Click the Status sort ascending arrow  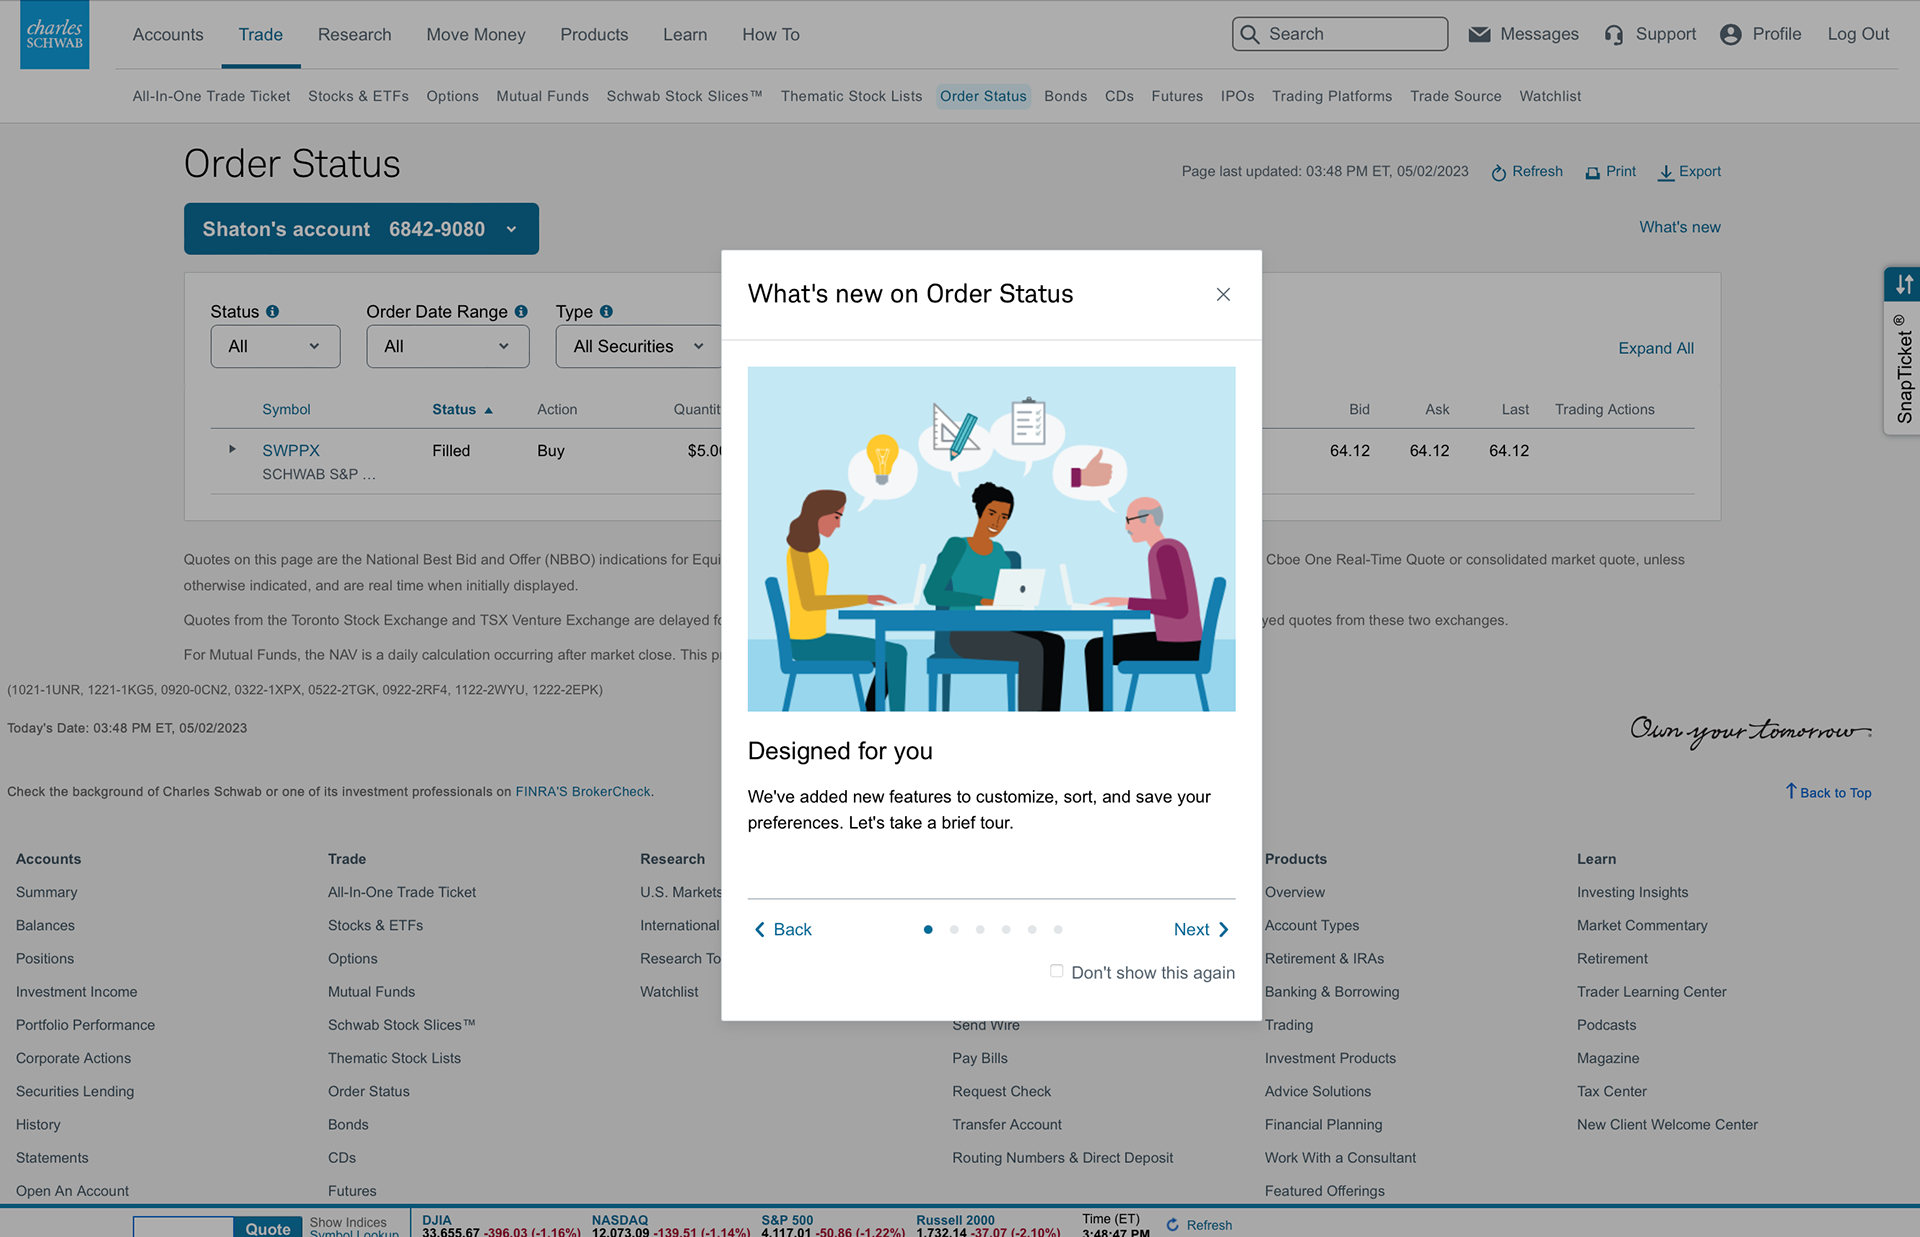[x=488, y=410]
